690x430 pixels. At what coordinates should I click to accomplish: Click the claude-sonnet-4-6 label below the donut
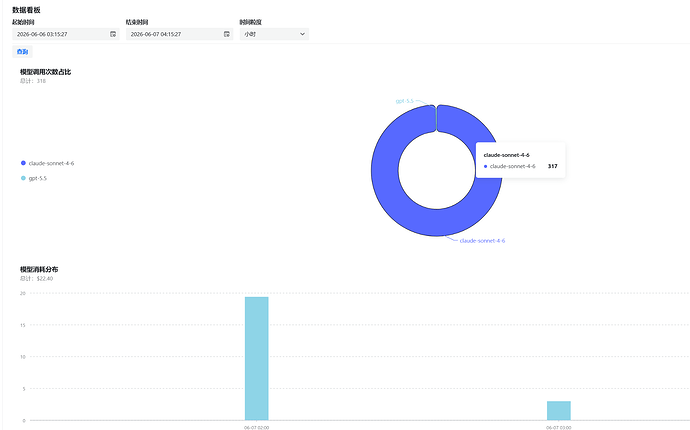click(x=482, y=241)
